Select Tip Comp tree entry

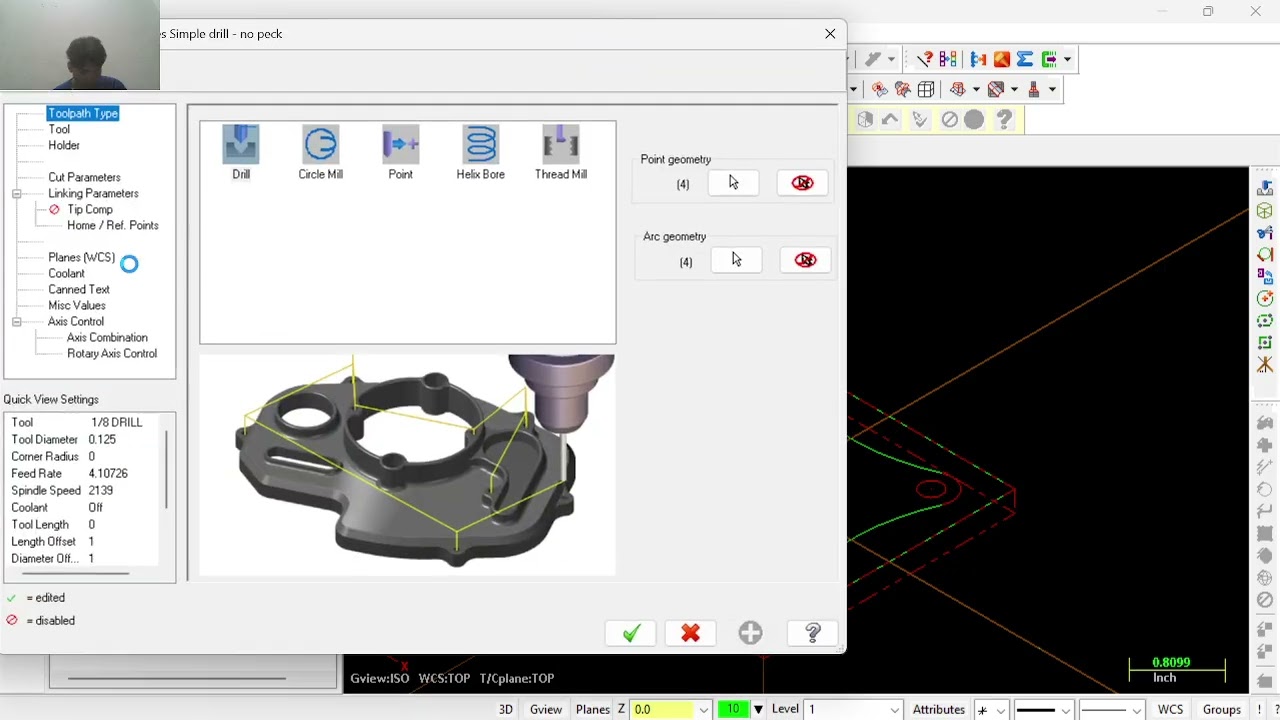90,209
